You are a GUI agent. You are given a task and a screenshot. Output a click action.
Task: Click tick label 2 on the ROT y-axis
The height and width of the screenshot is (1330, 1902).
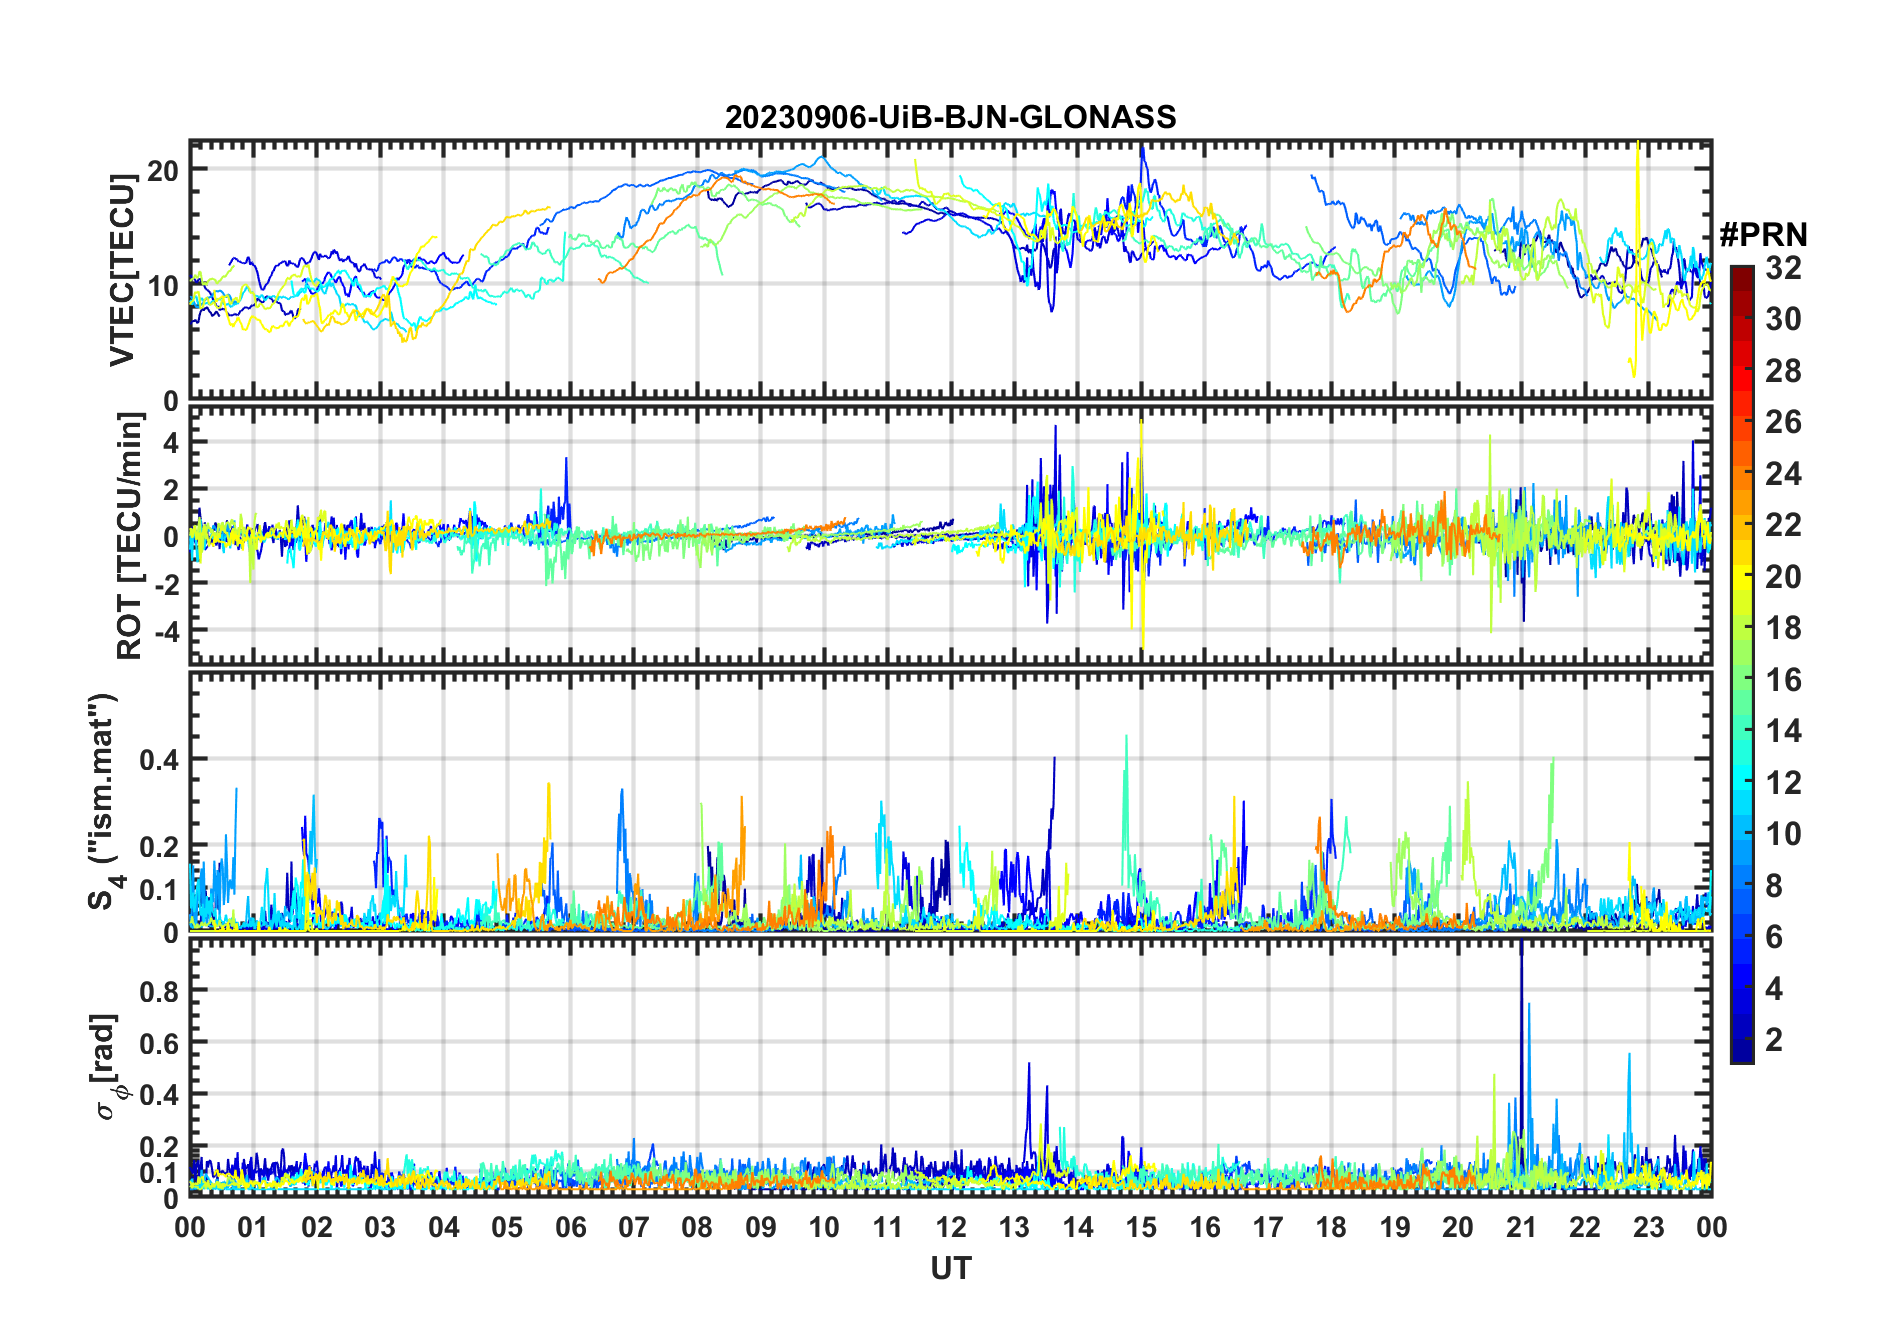click(171, 489)
